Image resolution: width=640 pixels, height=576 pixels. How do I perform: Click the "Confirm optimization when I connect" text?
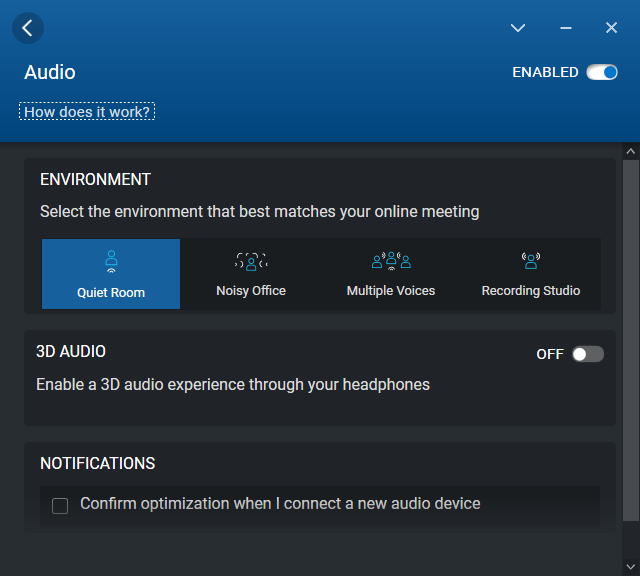(280, 504)
